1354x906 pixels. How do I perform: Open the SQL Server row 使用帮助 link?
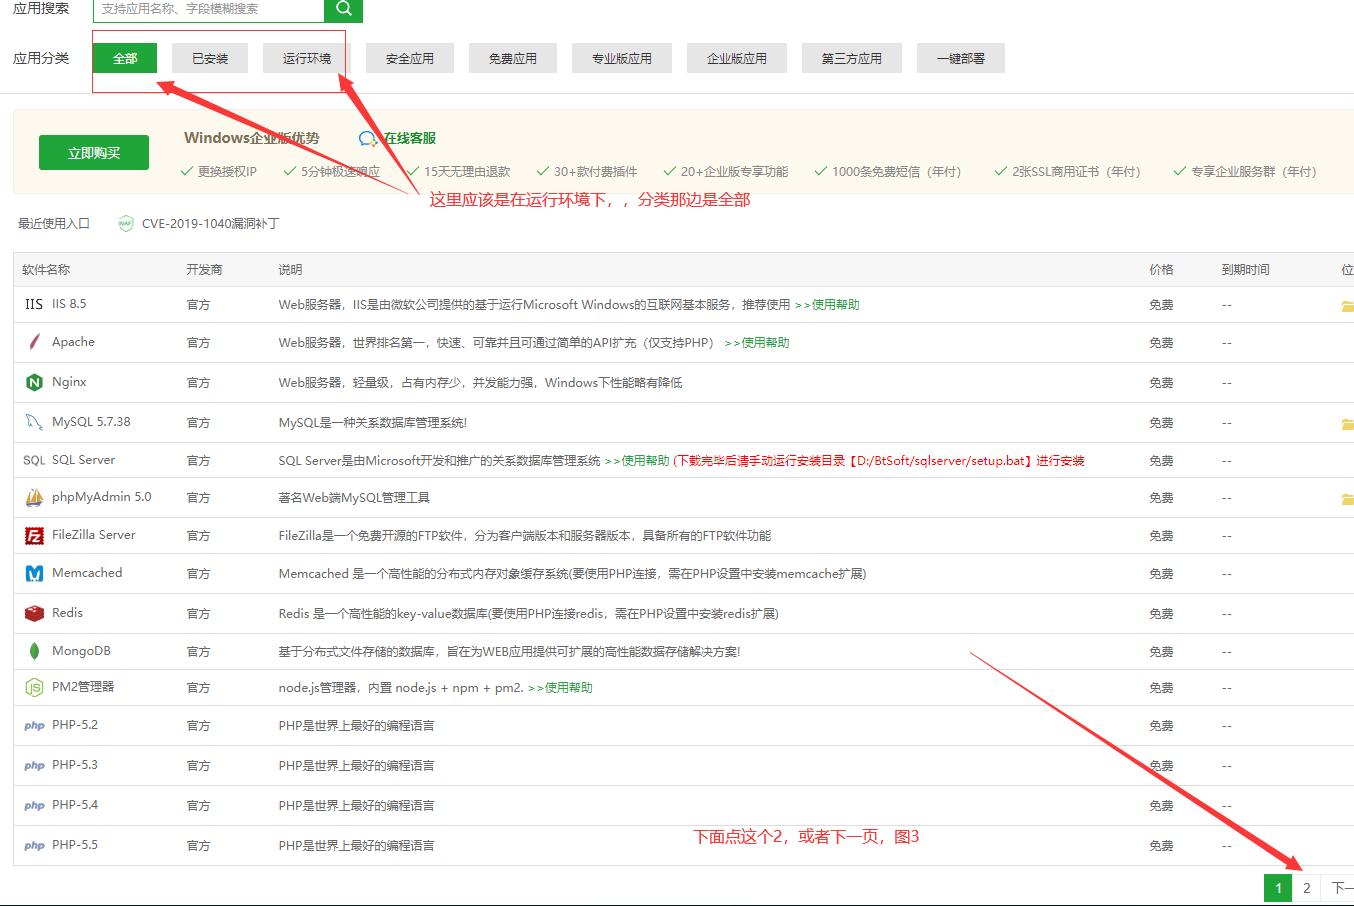[x=637, y=461]
